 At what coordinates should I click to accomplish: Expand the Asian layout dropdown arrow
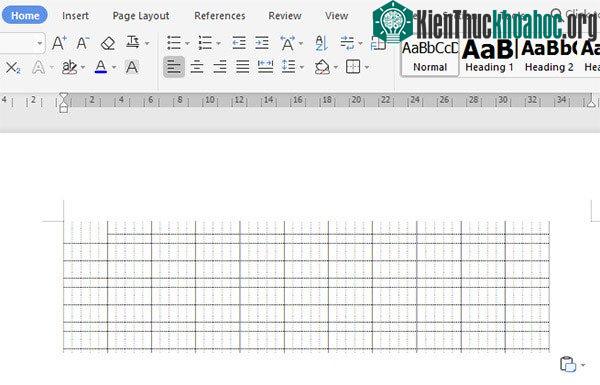[x=301, y=43]
